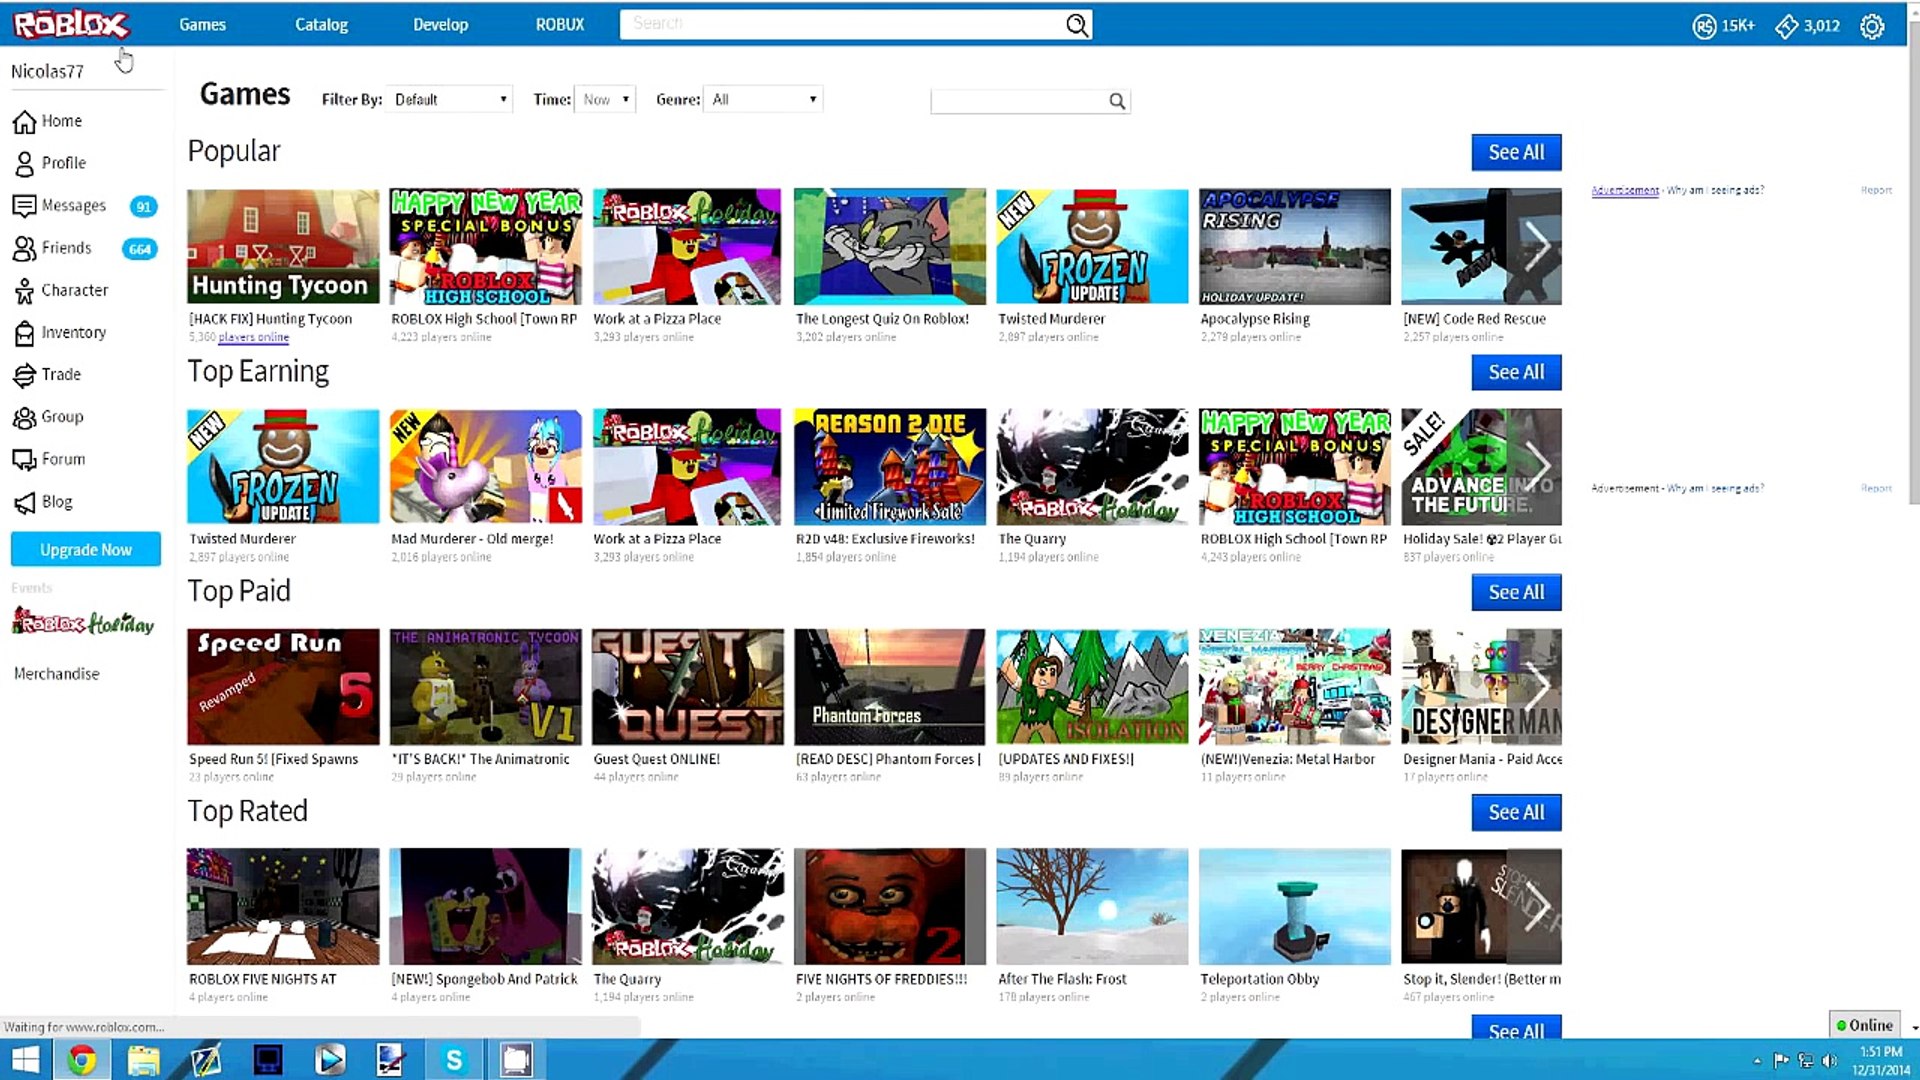This screenshot has height=1080, width=1920.
Task: Select the Catalog menu tab
Action: coord(320,24)
